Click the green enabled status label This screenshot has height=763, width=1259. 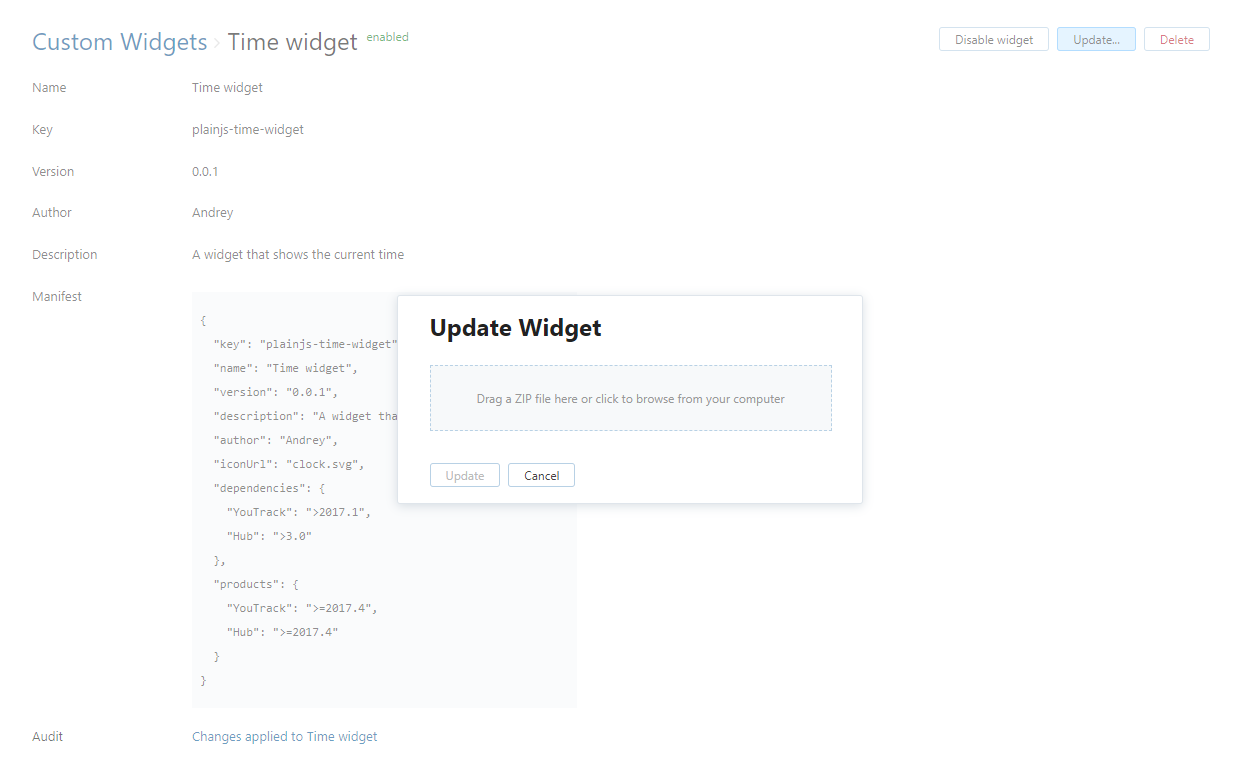coord(387,37)
